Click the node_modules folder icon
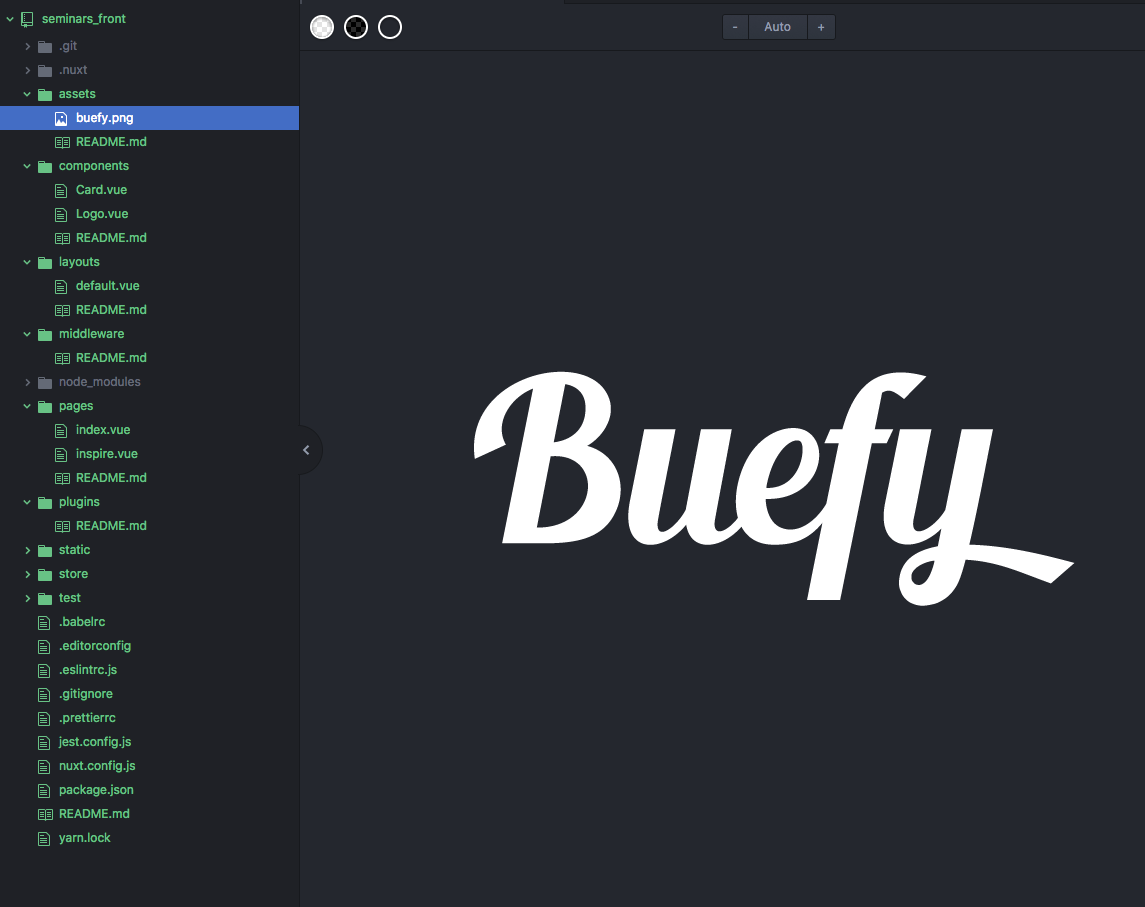 [45, 382]
